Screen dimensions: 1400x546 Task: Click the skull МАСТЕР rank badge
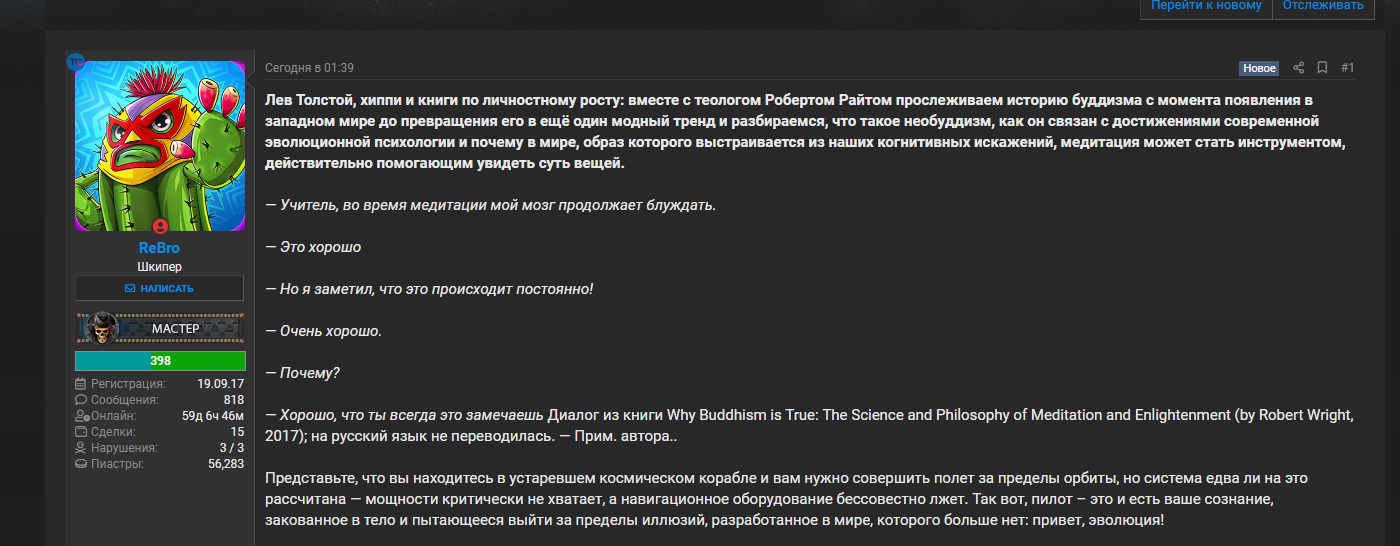tap(160, 328)
